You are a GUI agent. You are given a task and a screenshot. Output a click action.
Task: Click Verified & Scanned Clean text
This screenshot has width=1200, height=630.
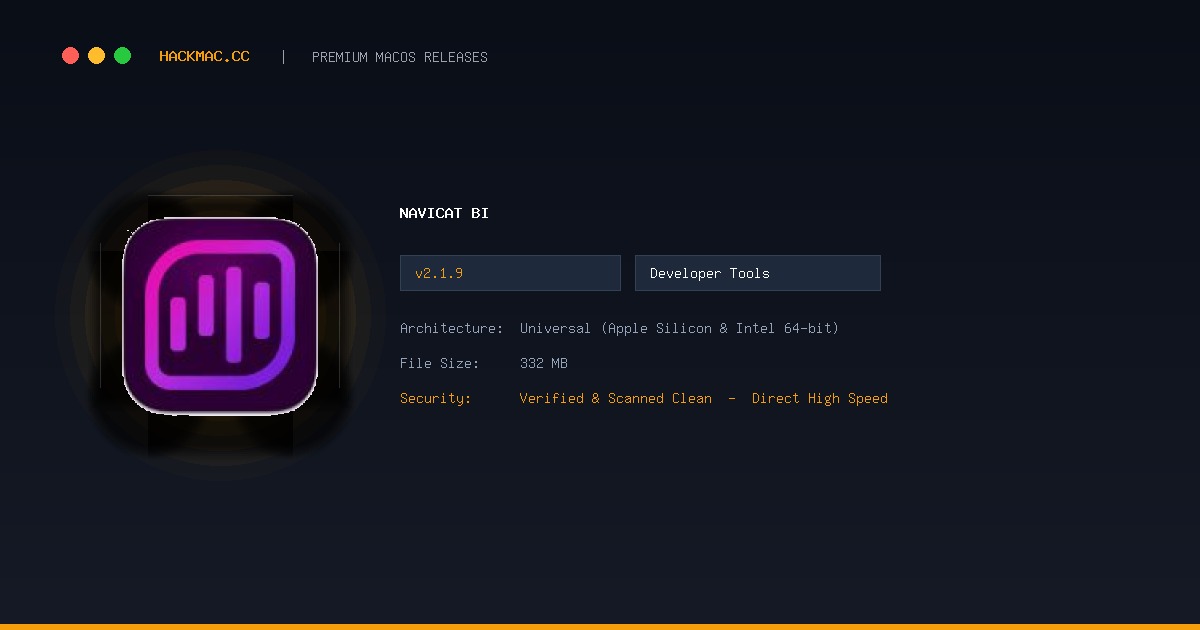coord(616,398)
